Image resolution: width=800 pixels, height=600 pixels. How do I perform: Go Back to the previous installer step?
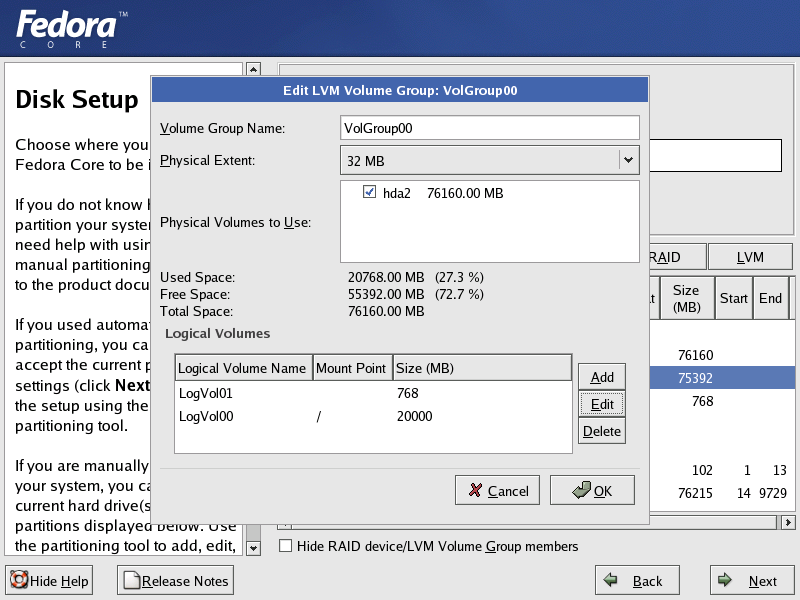tap(637, 581)
